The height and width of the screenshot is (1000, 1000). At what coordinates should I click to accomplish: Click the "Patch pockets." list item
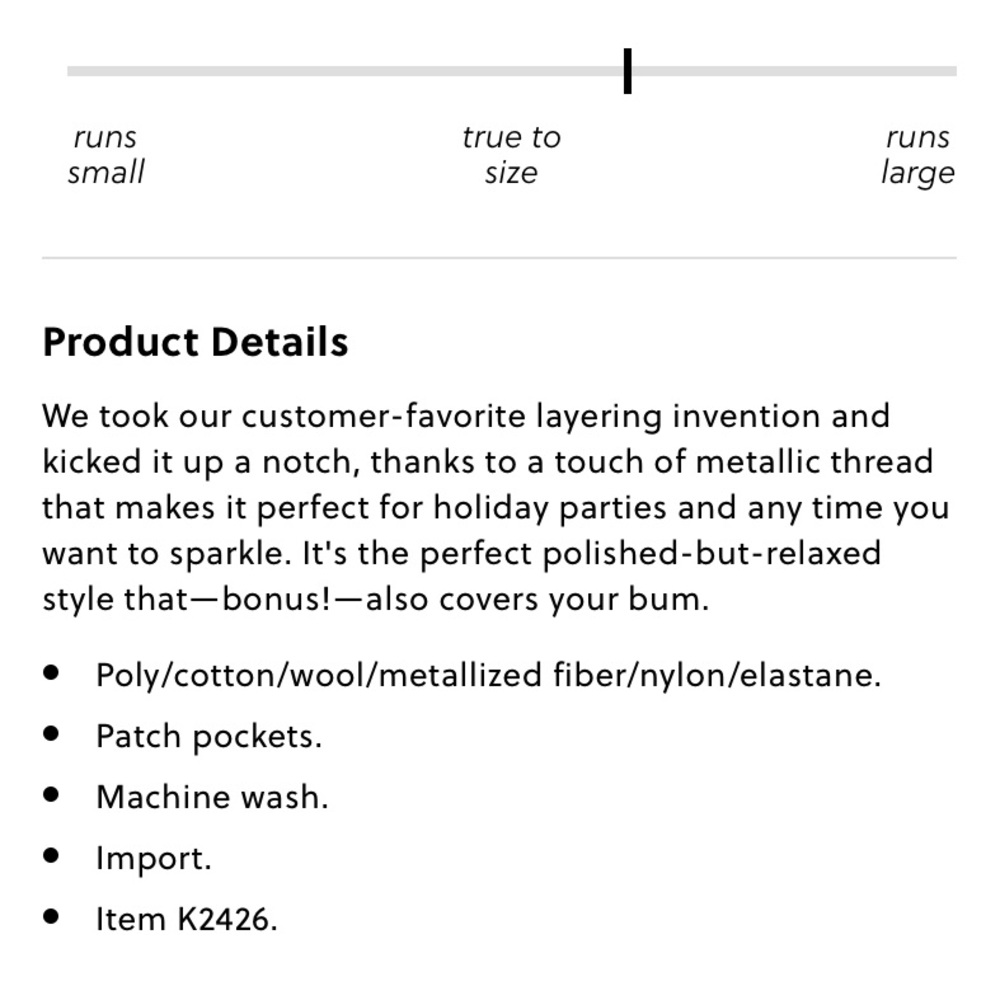tap(209, 736)
